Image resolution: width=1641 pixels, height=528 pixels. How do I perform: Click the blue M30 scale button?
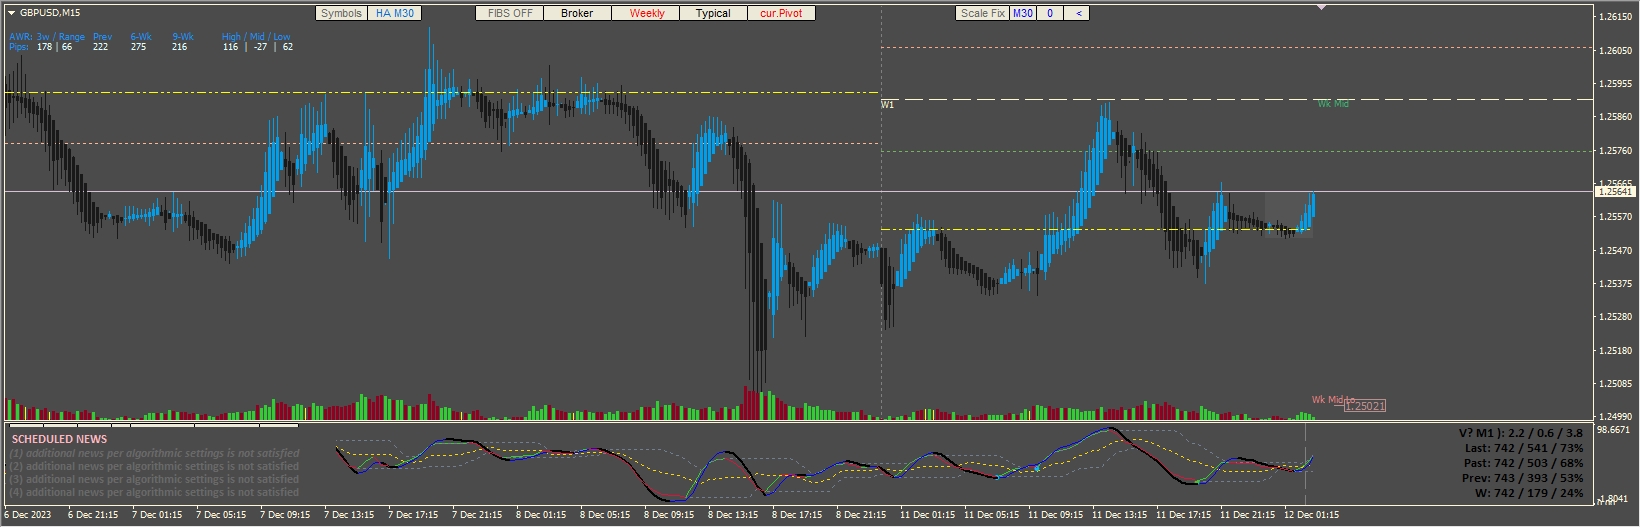1022,13
